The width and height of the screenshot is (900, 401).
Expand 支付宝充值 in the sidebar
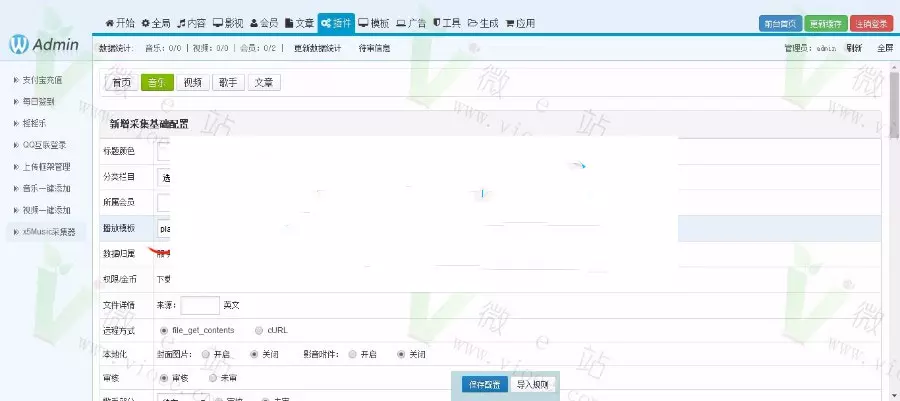click(42, 80)
